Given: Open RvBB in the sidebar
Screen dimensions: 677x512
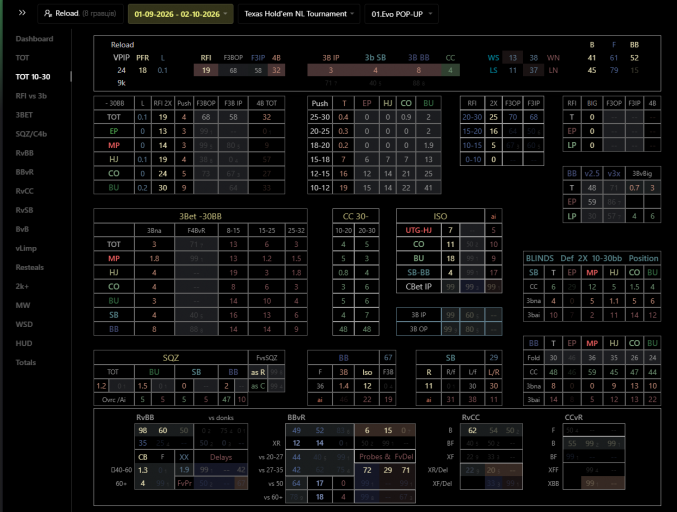Looking at the screenshot, I should (24, 153).
